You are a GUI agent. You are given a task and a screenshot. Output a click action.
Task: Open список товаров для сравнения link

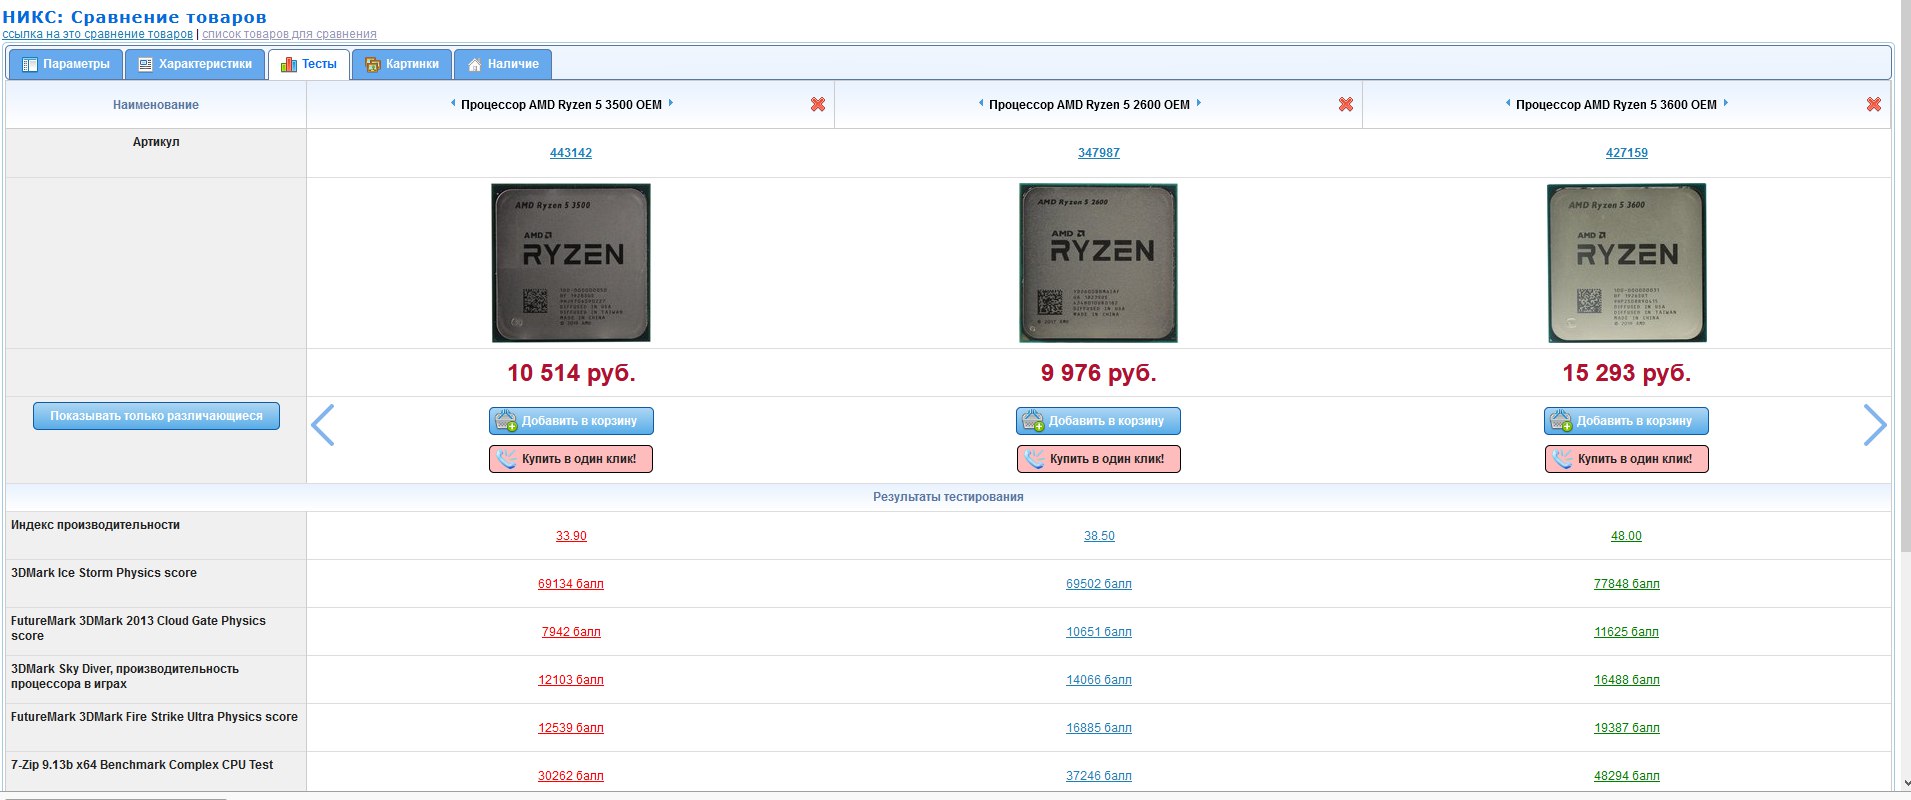point(289,34)
